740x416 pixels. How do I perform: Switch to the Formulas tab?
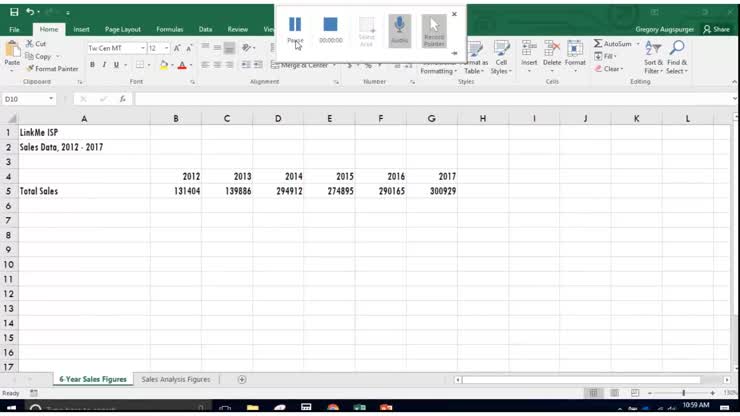click(169, 29)
